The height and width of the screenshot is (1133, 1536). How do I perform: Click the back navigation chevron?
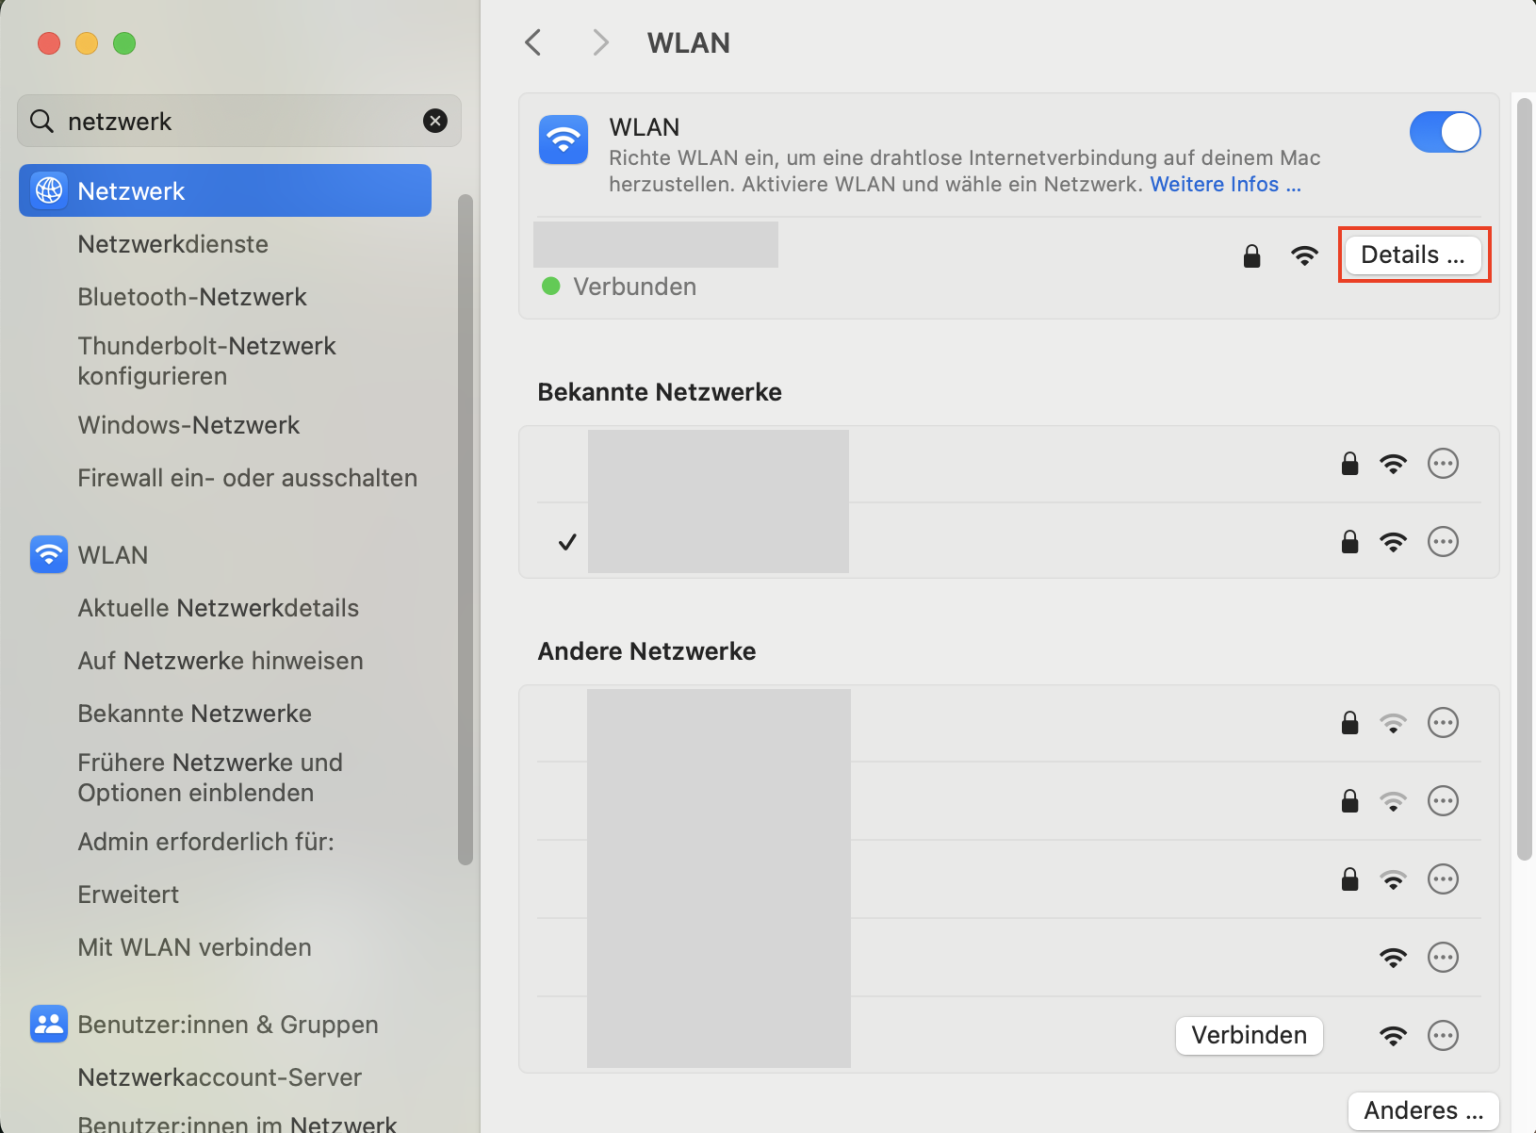click(533, 42)
